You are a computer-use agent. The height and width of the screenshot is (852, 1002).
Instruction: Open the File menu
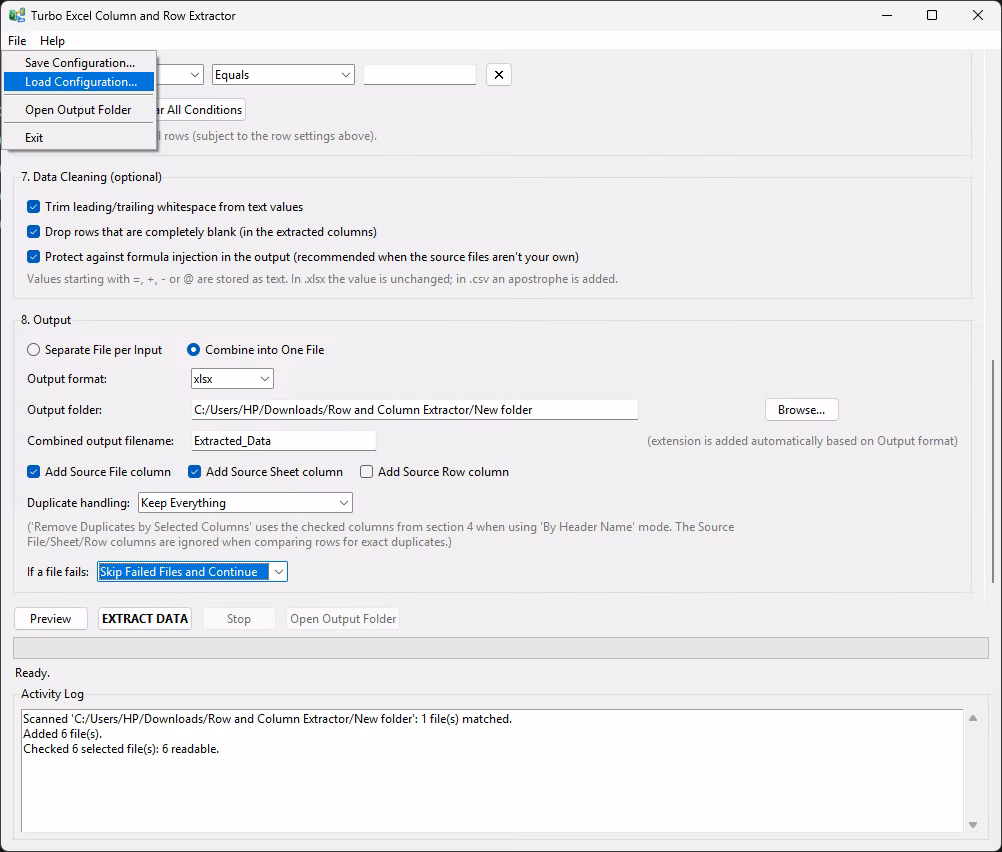coord(17,40)
